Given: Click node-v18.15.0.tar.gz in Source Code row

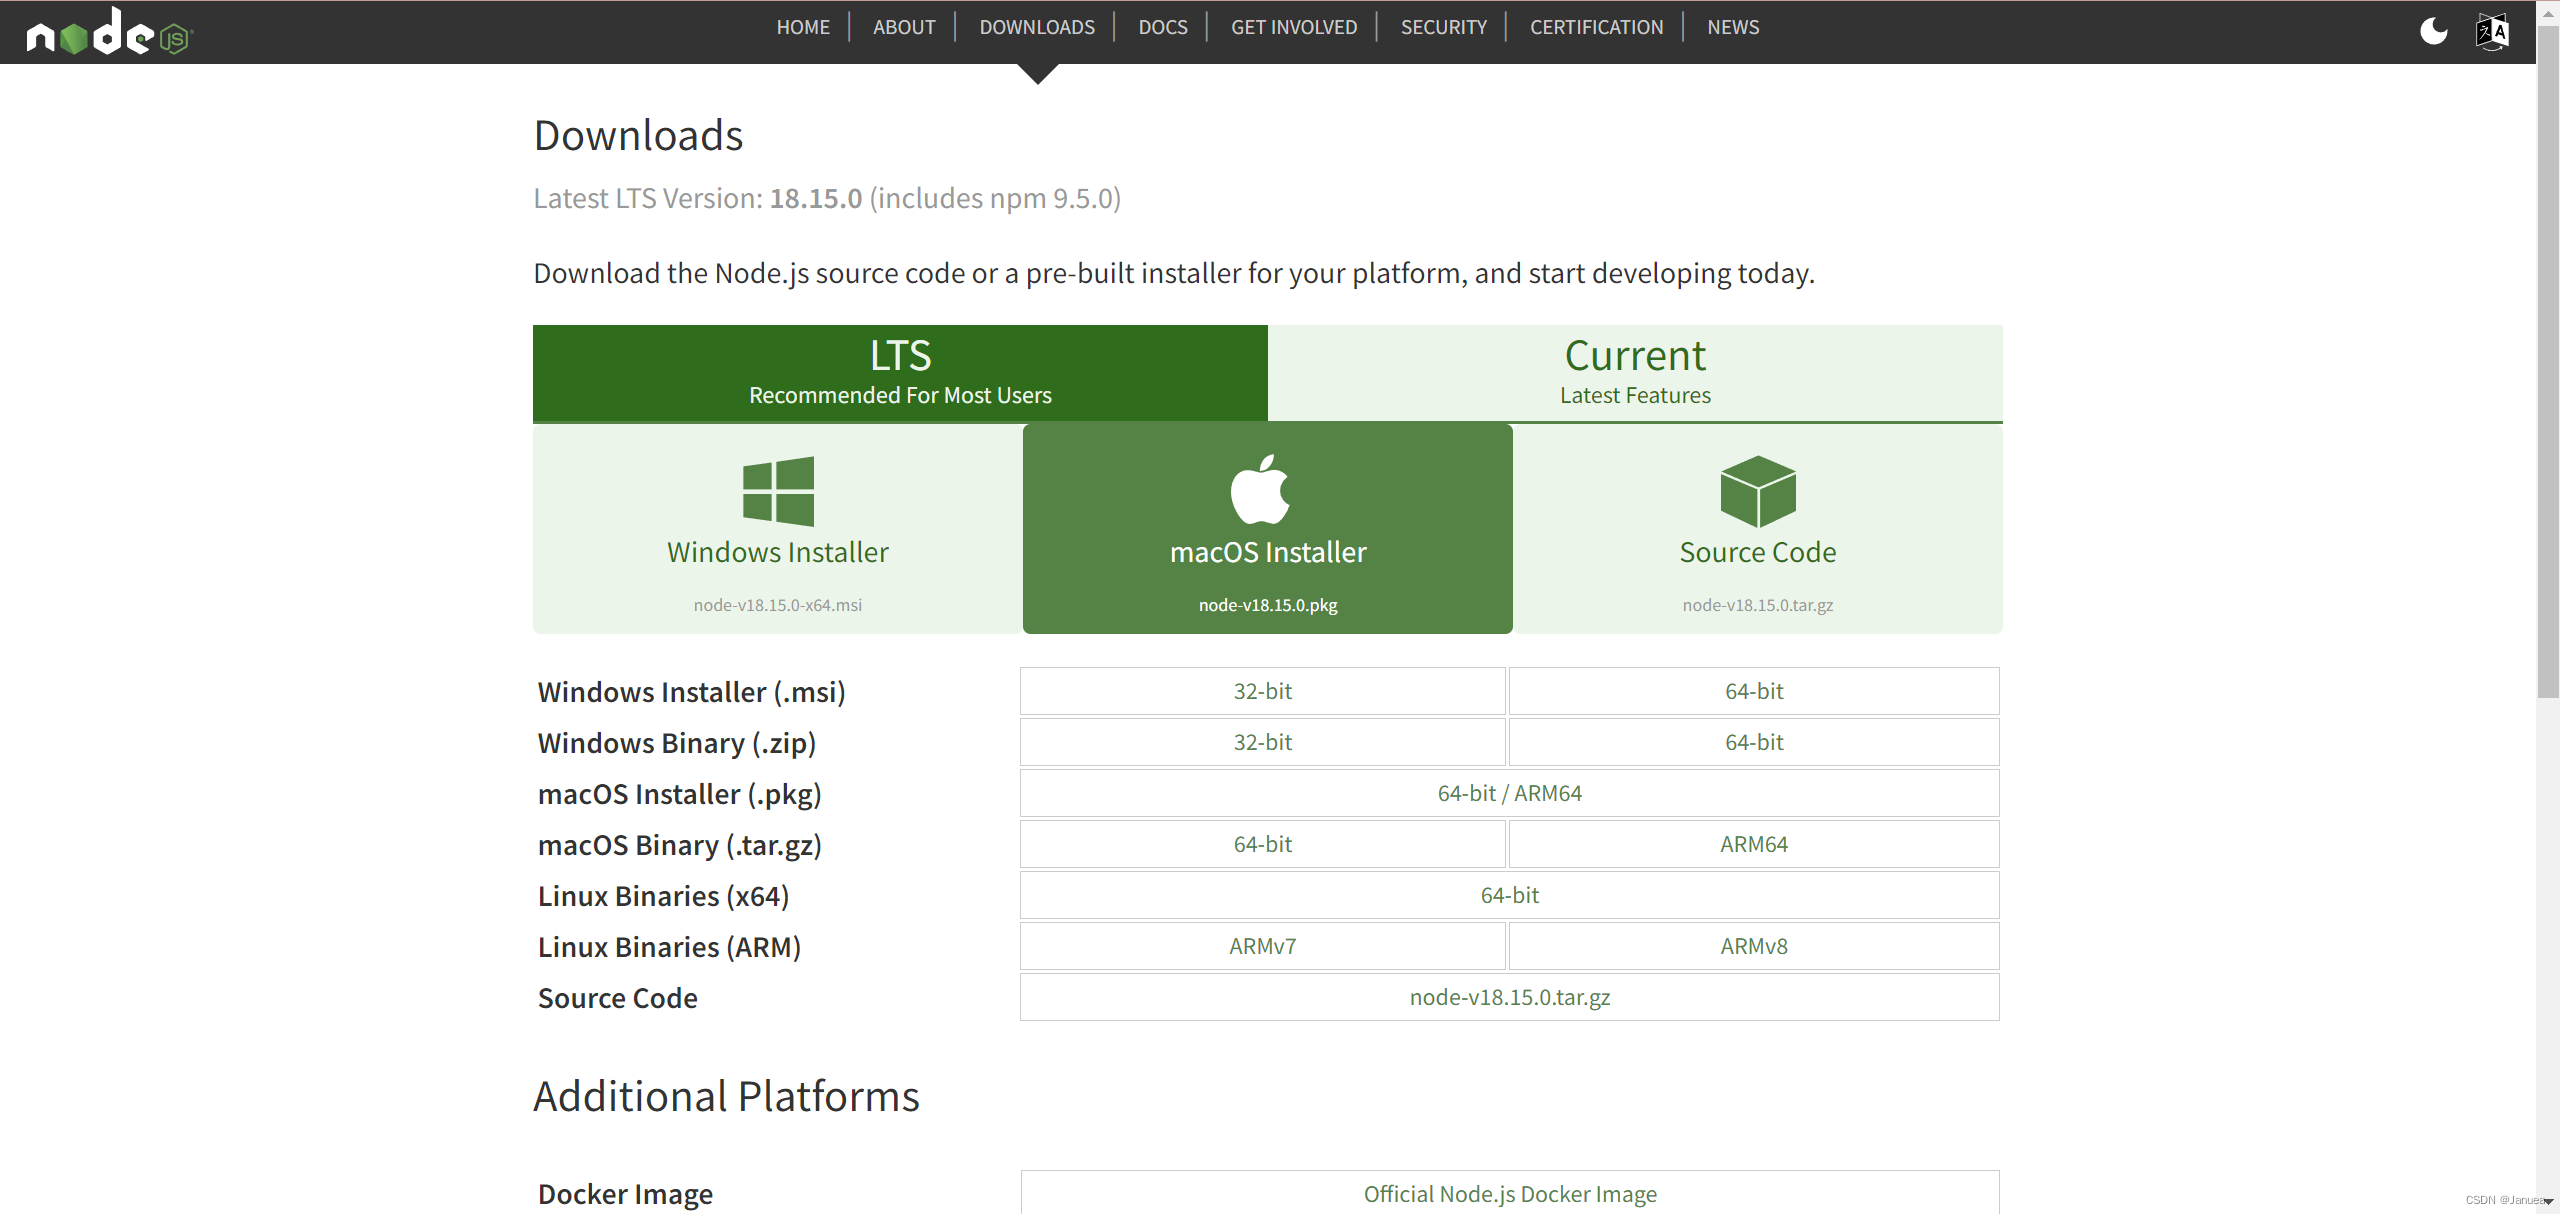Looking at the screenshot, I should coord(1510,997).
